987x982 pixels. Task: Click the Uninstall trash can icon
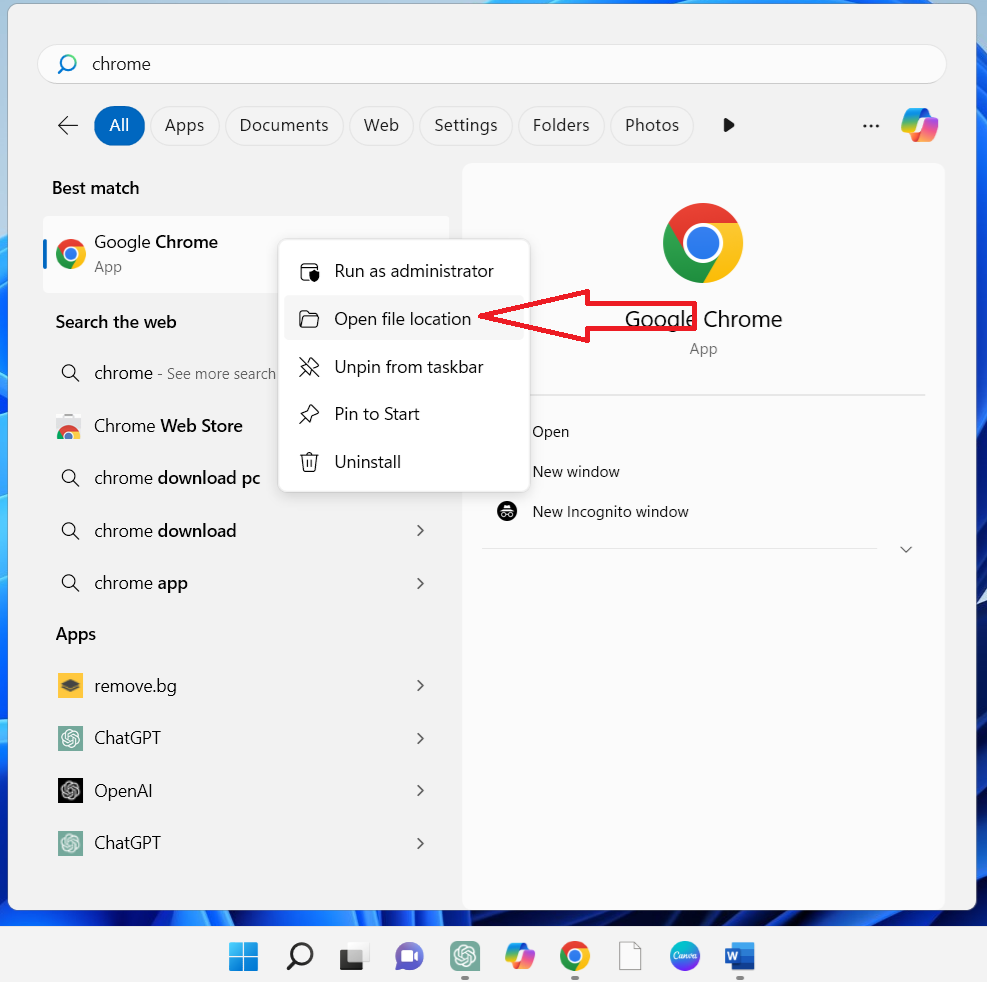click(309, 462)
